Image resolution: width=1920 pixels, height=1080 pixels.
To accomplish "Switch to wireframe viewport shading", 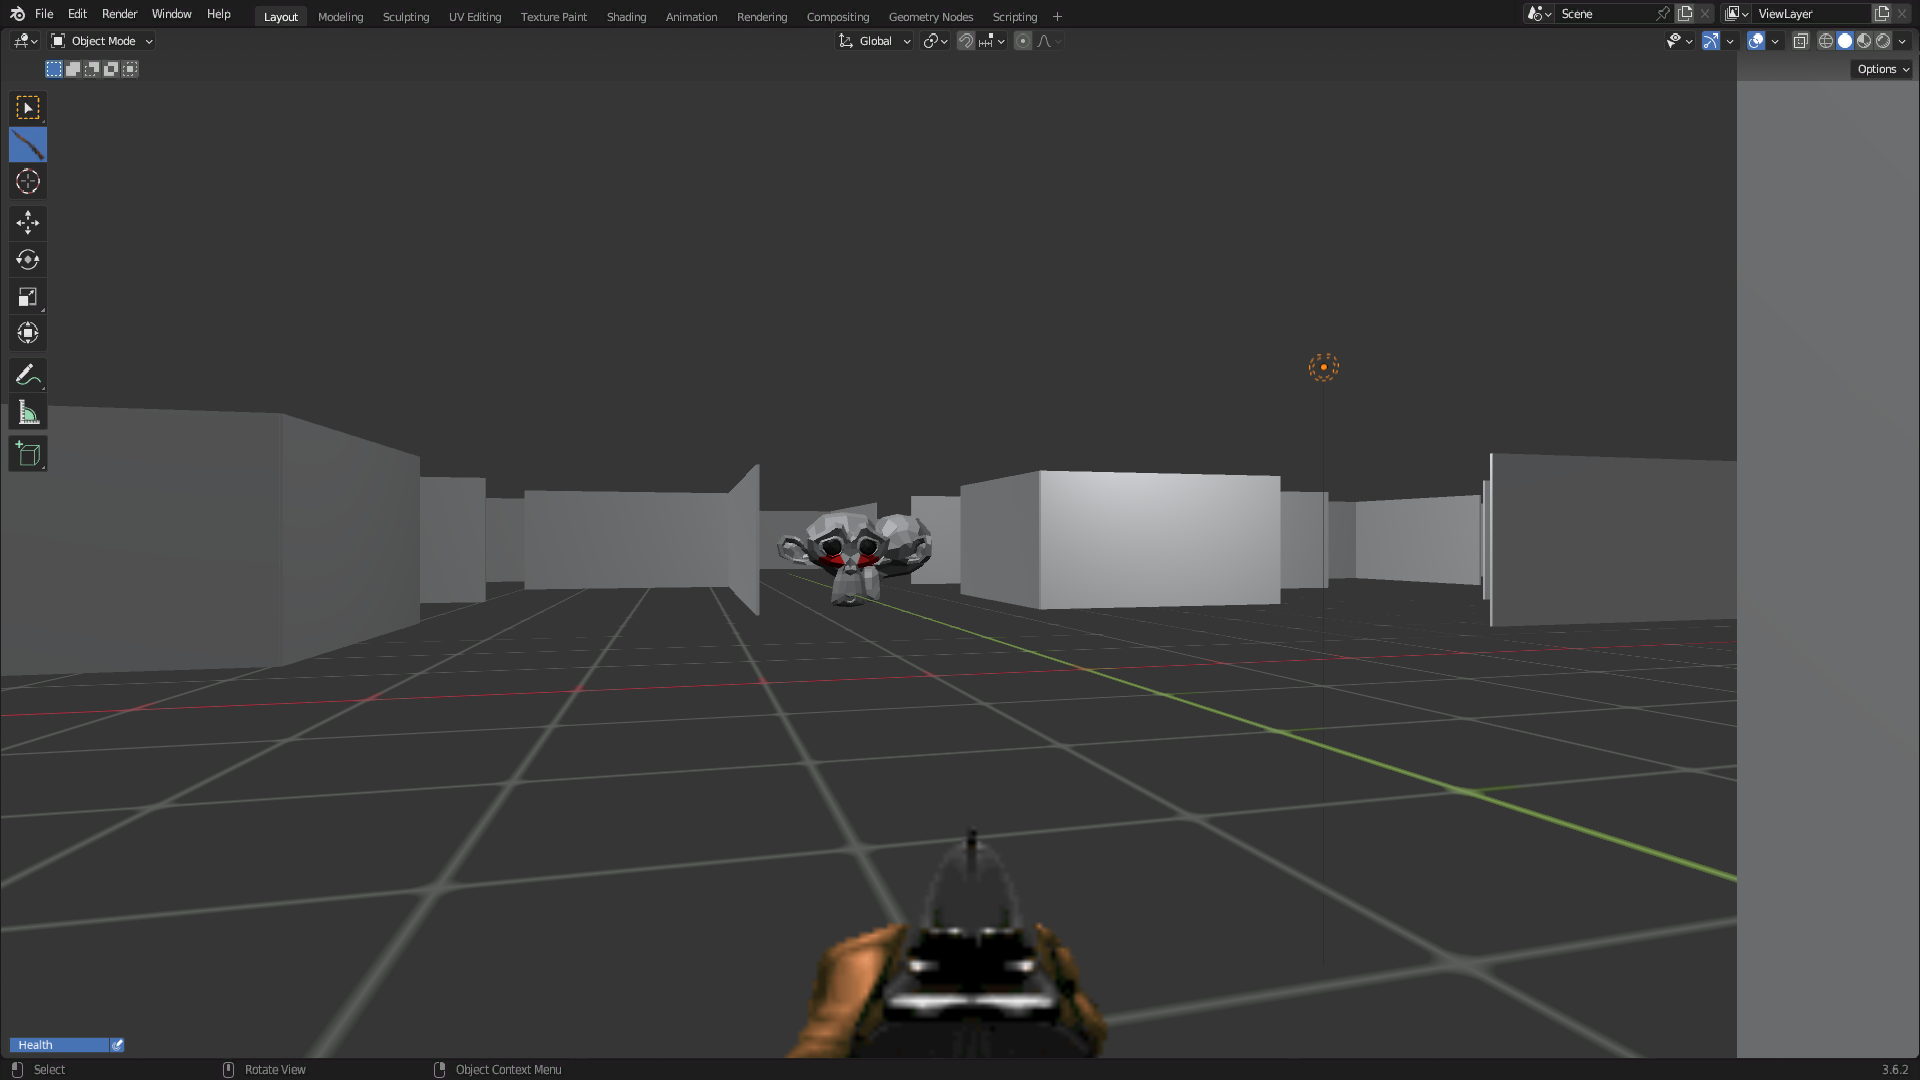I will (1825, 41).
